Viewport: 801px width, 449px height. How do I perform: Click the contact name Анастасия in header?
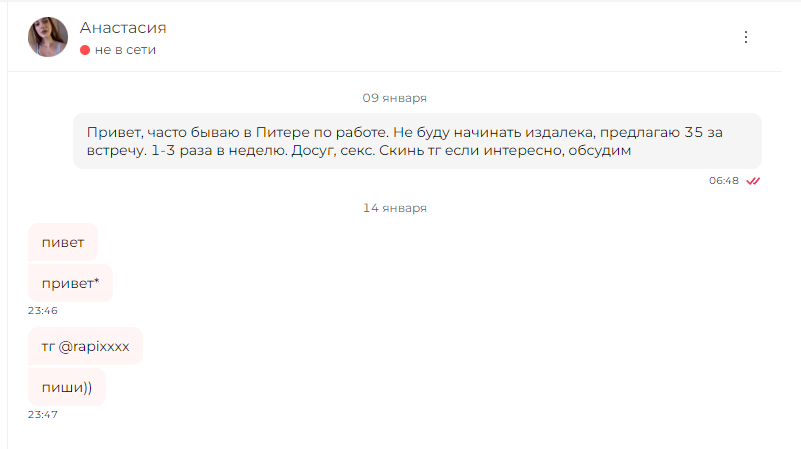click(123, 28)
